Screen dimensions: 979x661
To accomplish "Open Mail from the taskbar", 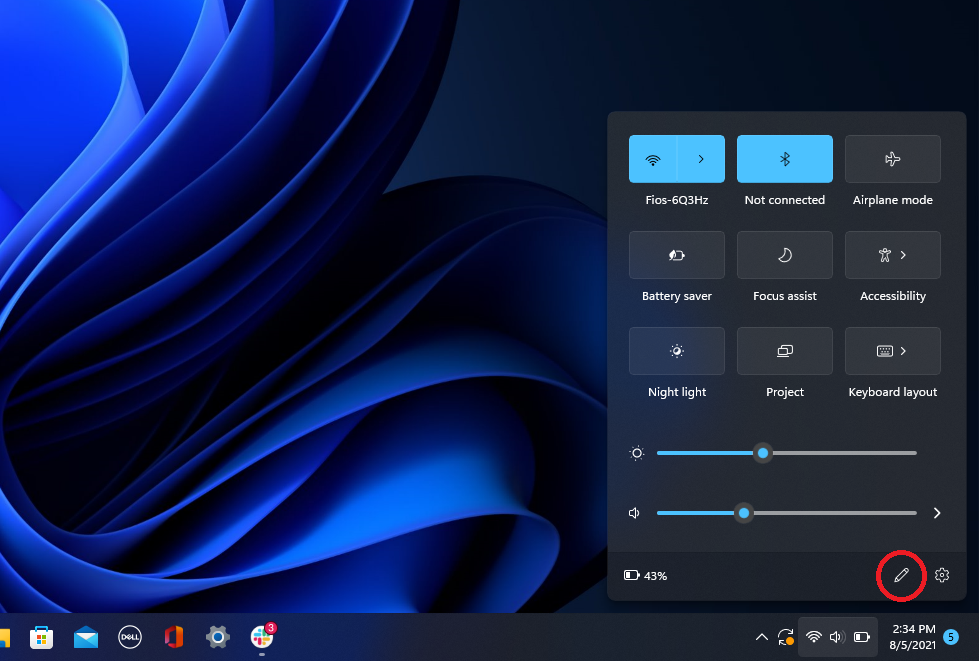I will (86, 637).
